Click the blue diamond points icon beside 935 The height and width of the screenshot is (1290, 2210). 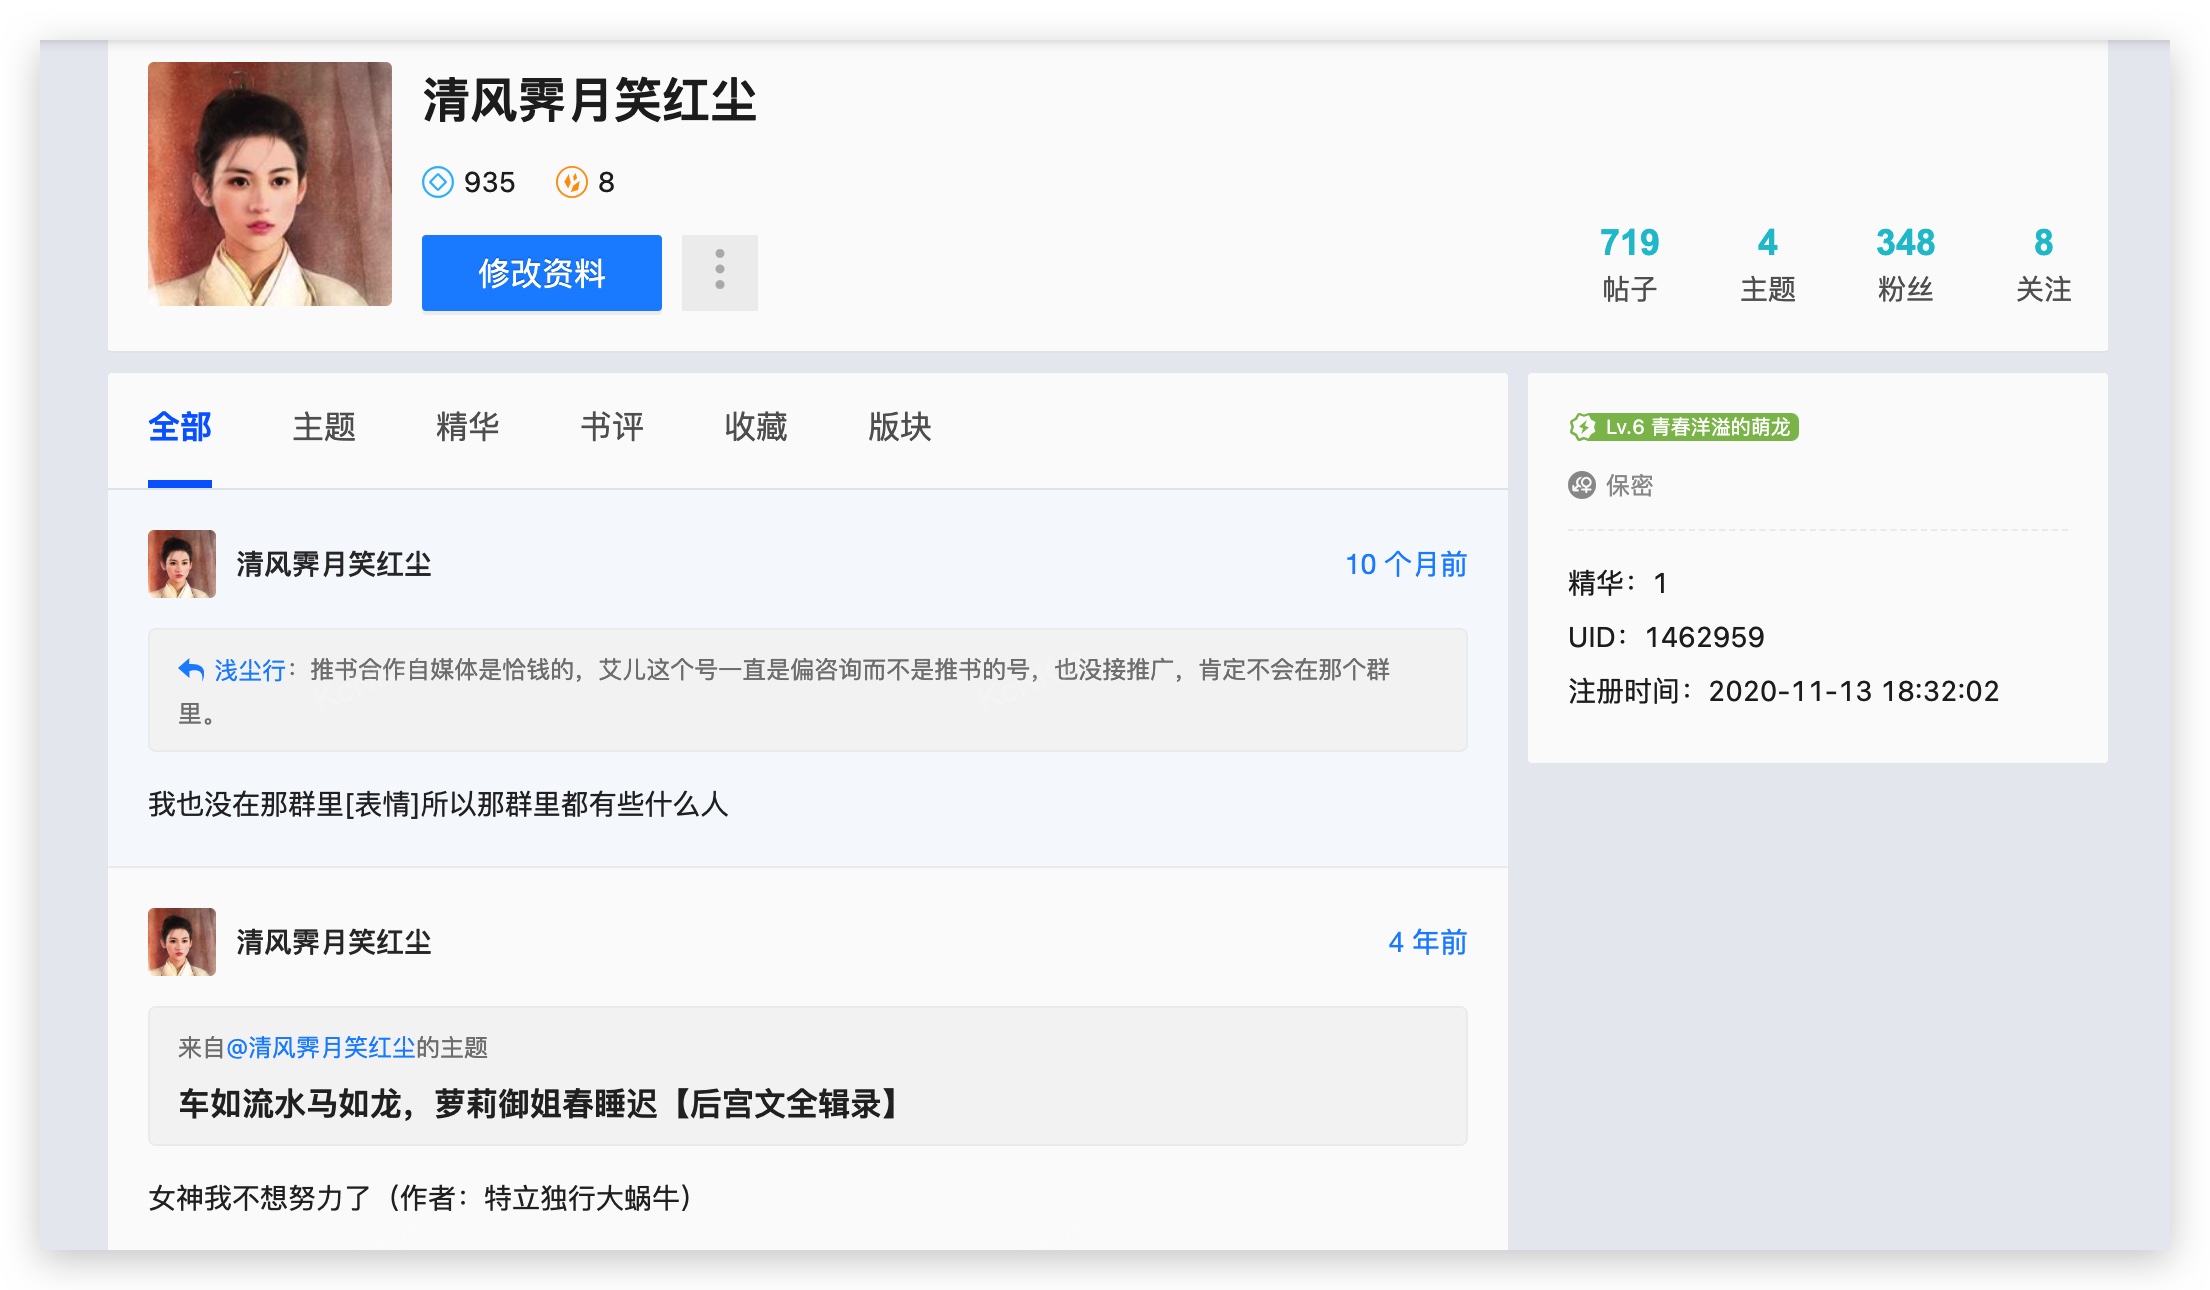click(x=438, y=182)
